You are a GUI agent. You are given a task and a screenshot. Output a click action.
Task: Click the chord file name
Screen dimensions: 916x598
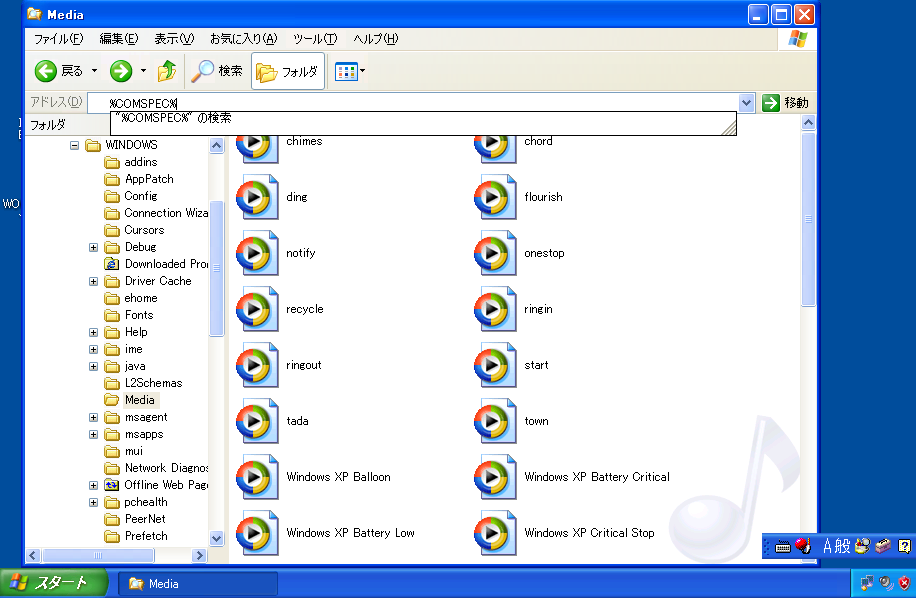click(538, 141)
